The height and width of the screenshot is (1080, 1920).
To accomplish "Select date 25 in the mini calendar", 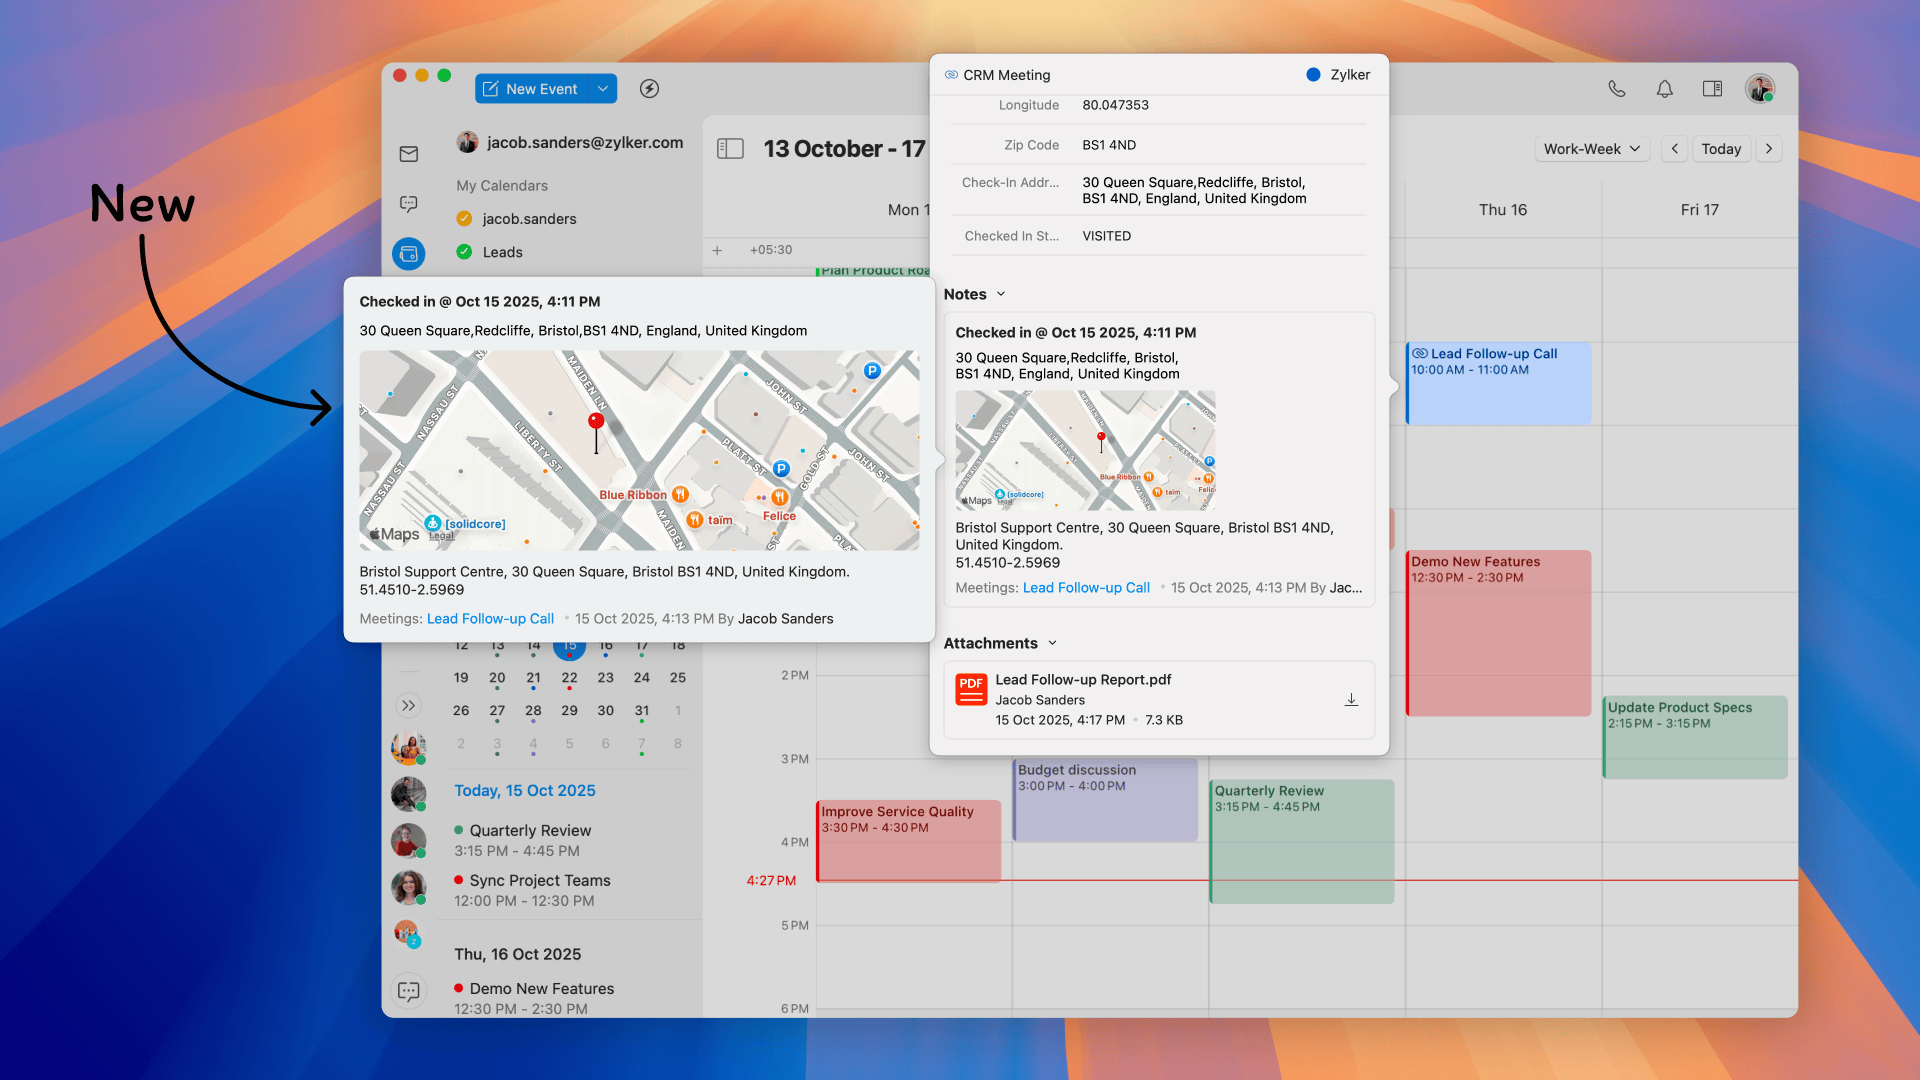I will coord(678,678).
